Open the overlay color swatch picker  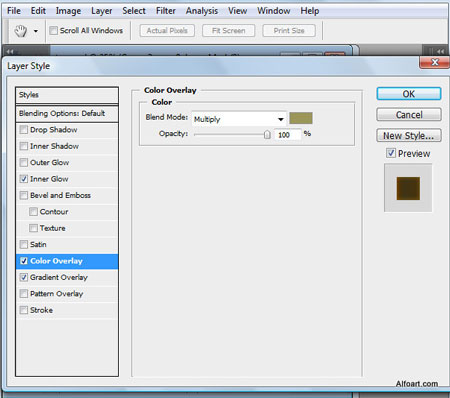(301, 118)
